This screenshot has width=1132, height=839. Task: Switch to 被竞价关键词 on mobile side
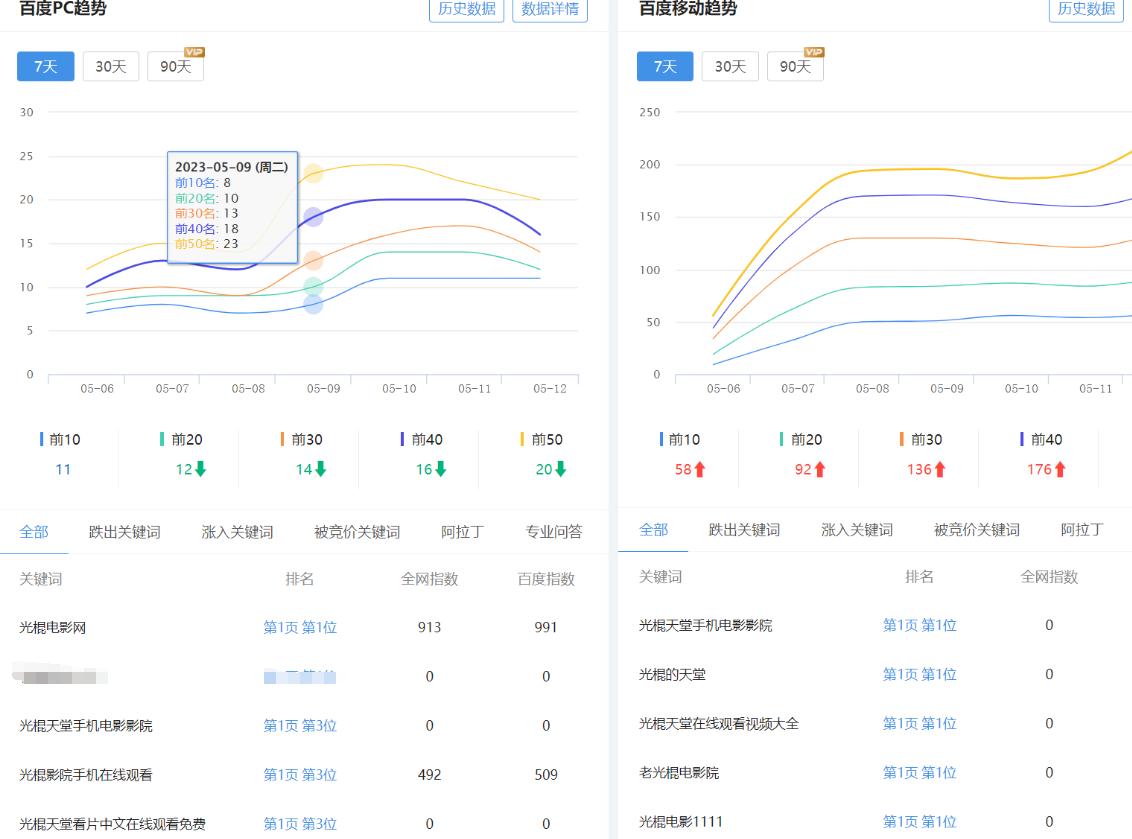(978, 532)
